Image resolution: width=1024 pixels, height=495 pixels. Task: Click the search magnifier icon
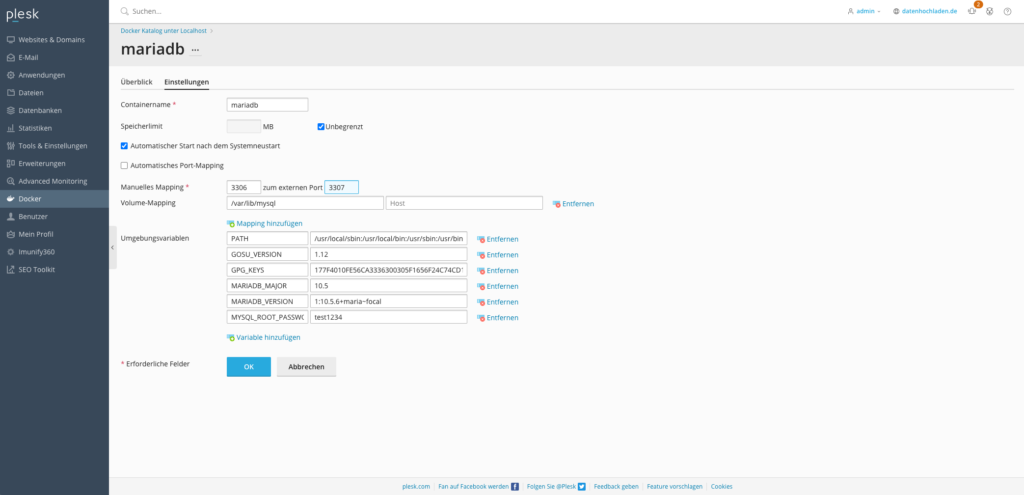click(124, 11)
